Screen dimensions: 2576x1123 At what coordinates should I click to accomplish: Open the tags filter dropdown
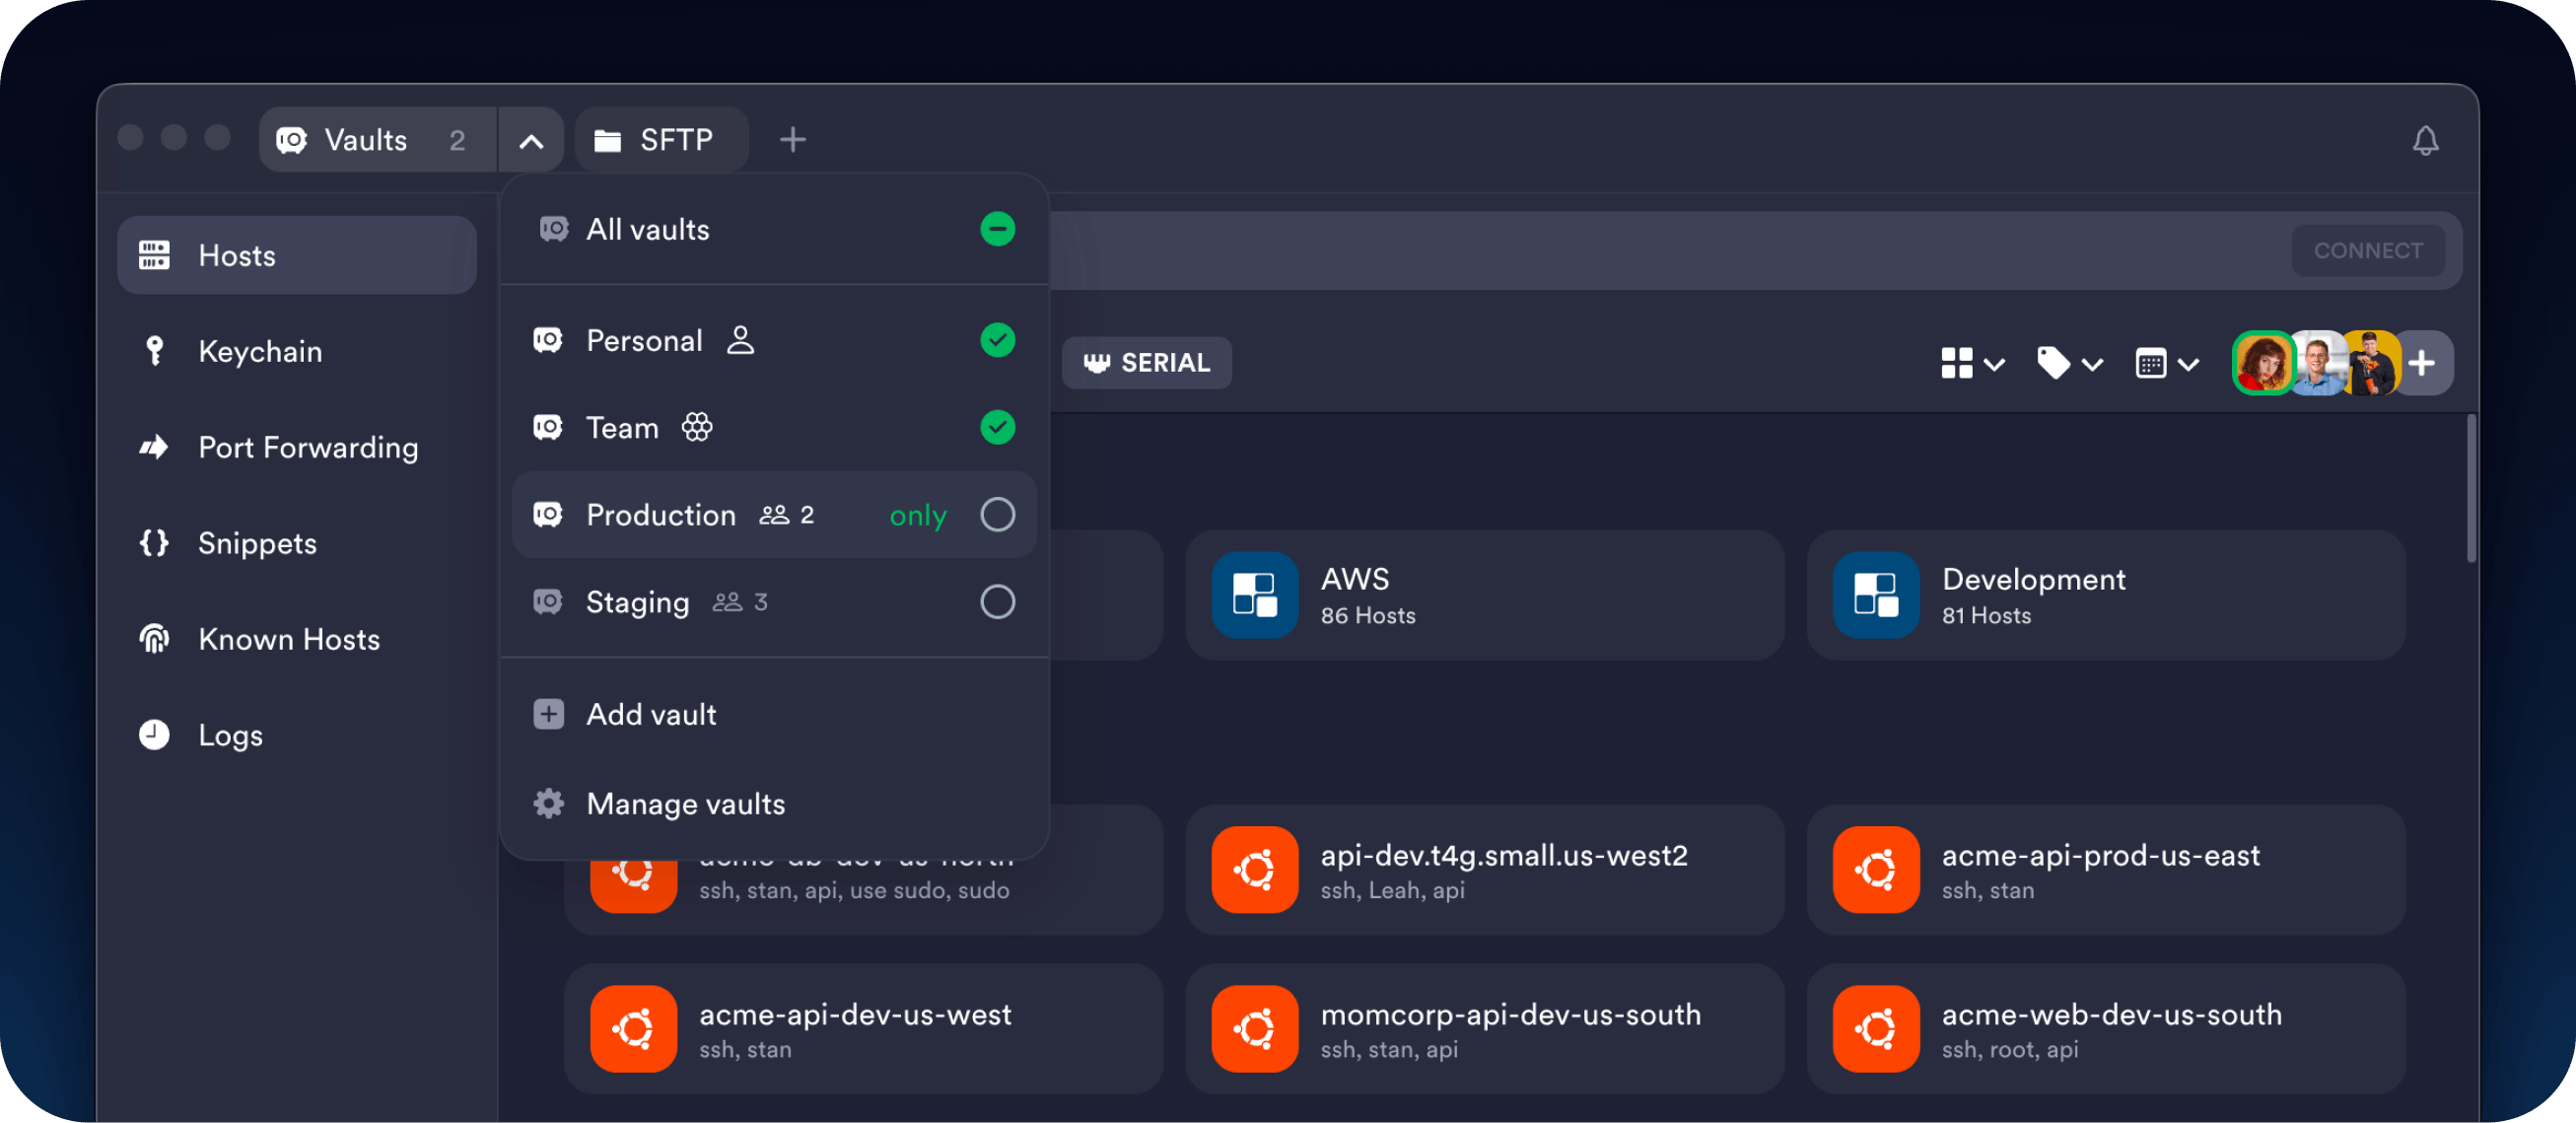2069,363
